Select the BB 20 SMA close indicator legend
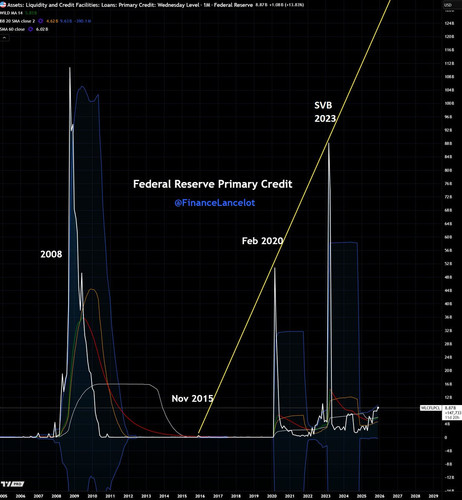 coord(17,21)
